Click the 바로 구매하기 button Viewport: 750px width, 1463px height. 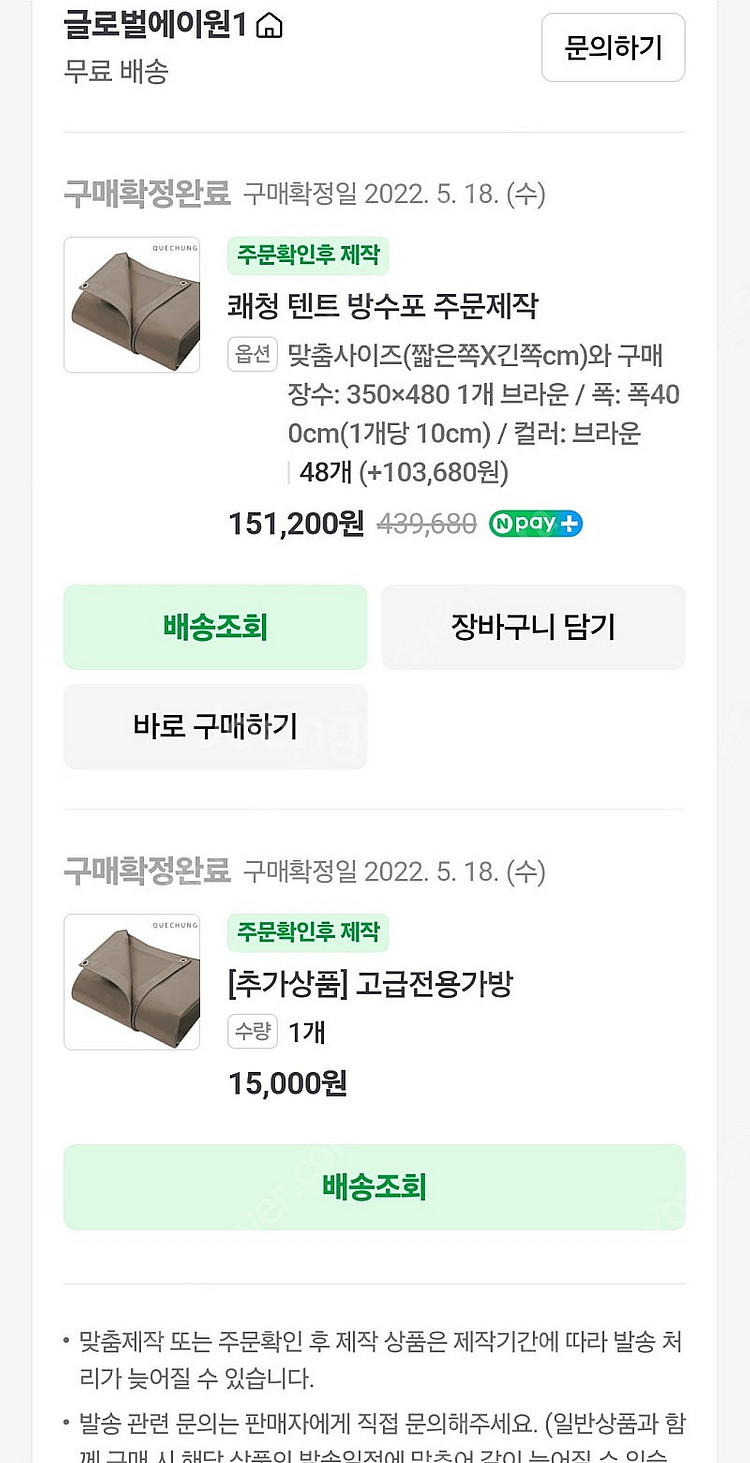click(x=215, y=726)
